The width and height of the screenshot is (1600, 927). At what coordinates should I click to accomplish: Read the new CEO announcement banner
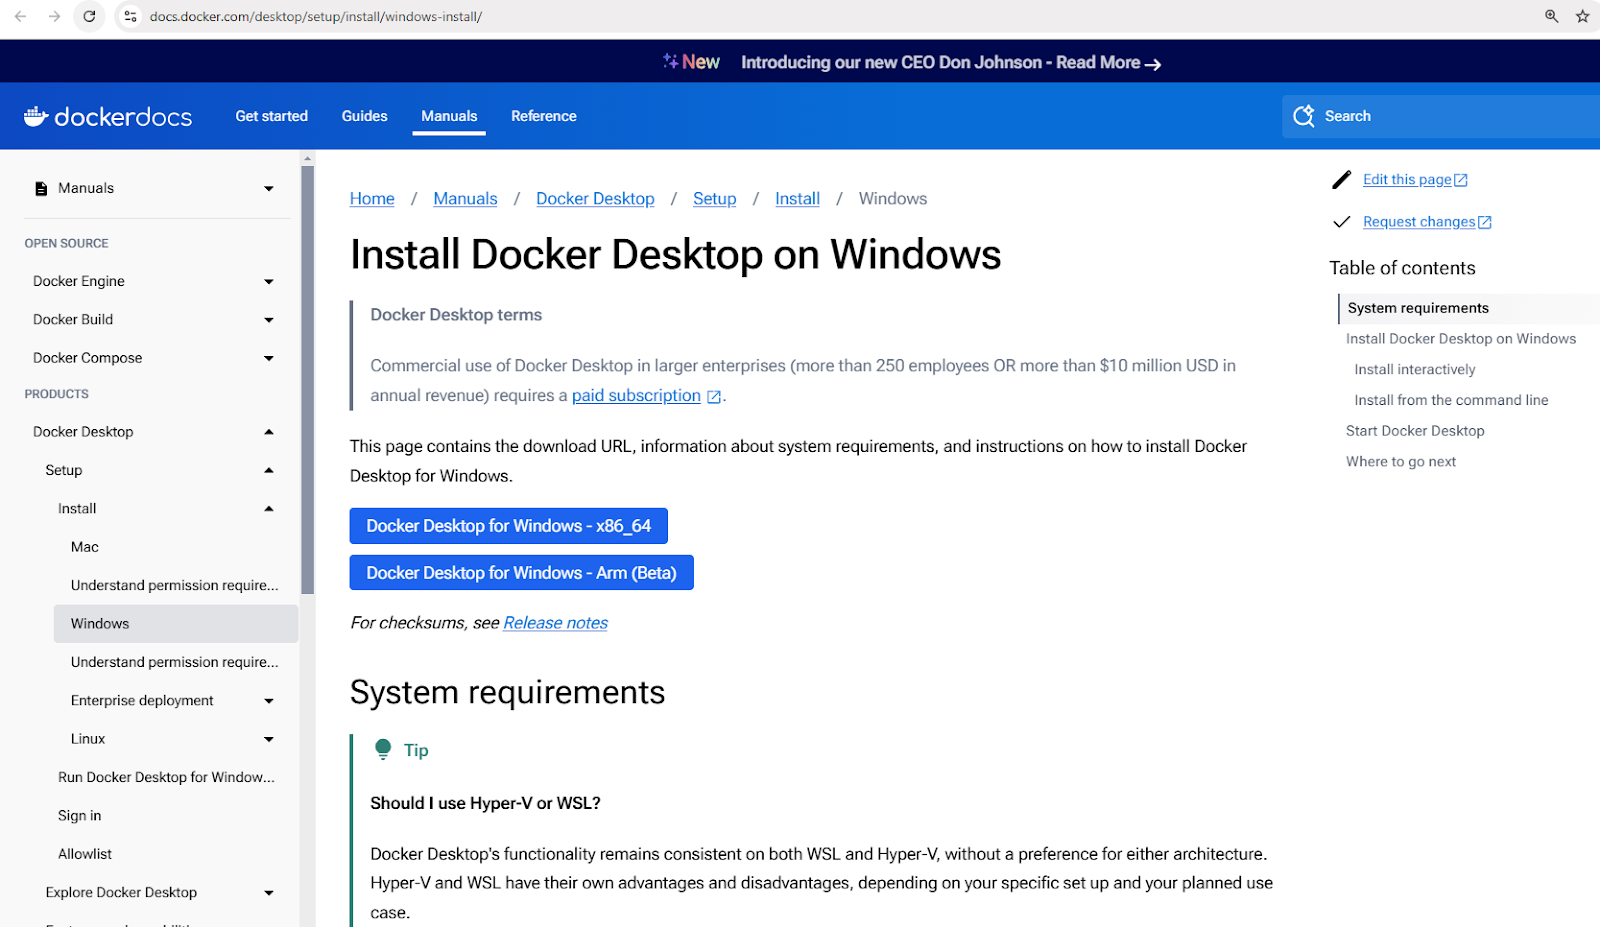(951, 62)
